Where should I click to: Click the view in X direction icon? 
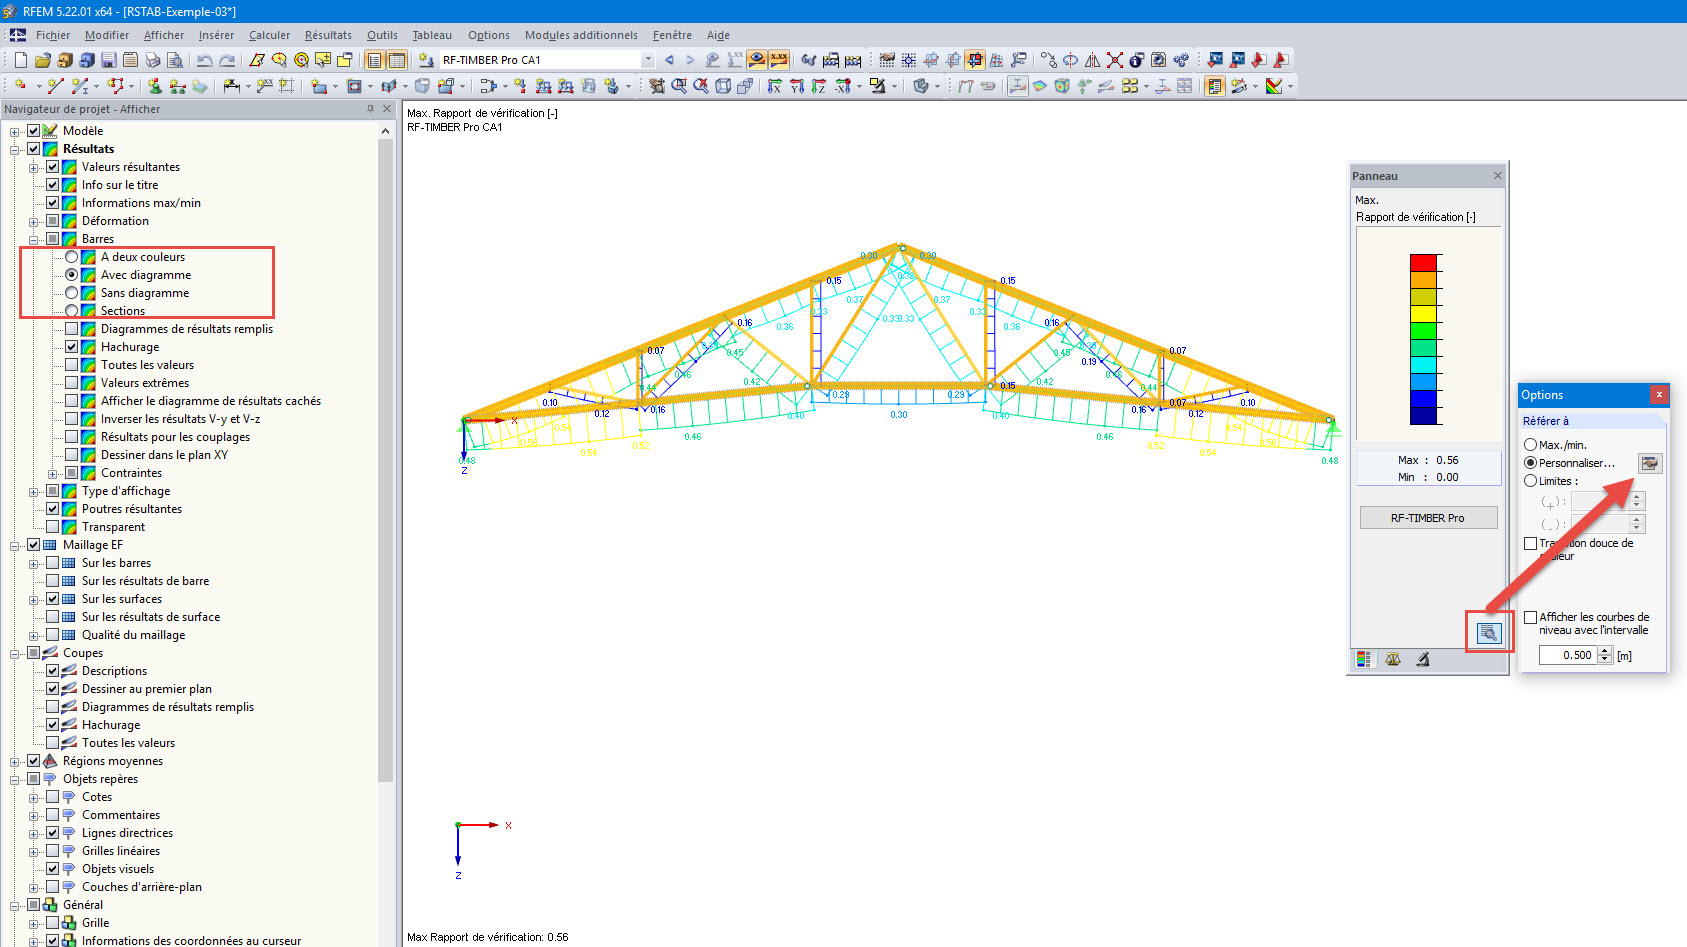pyautogui.click(x=775, y=87)
